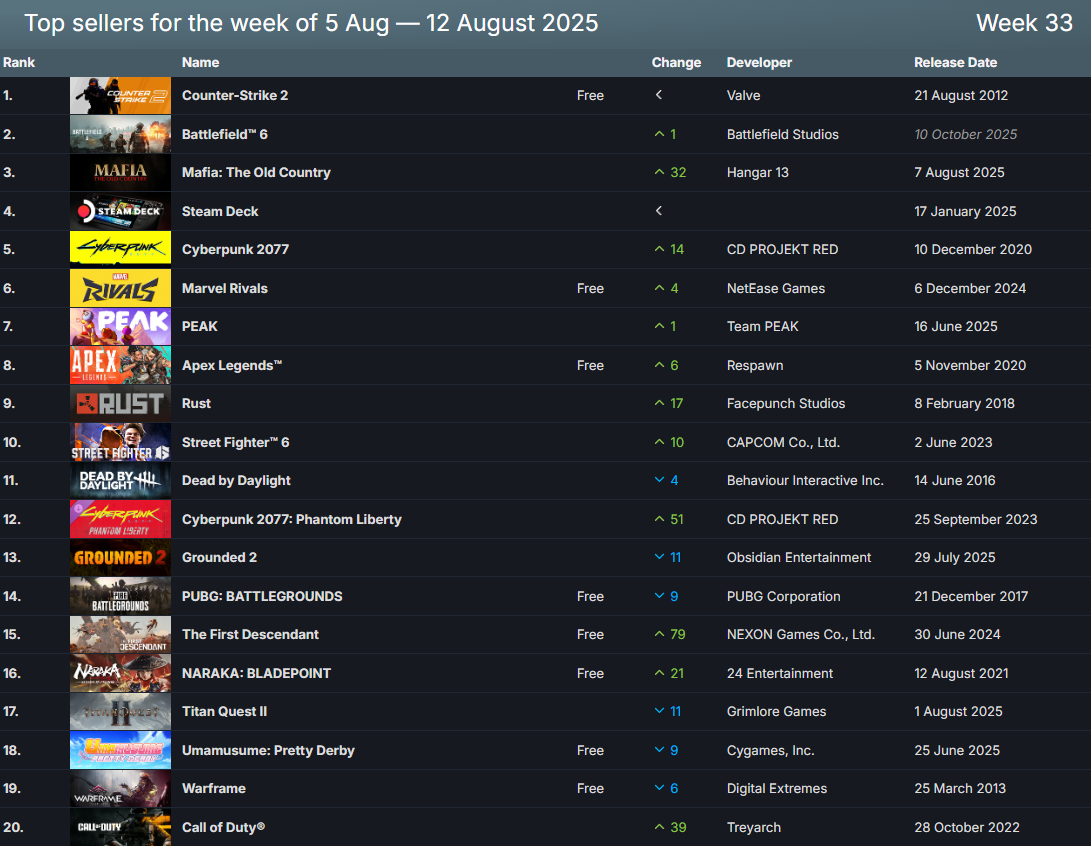Click the Rank column header
Viewport: 1091px width, 846px height.
click(x=19, y=63)
